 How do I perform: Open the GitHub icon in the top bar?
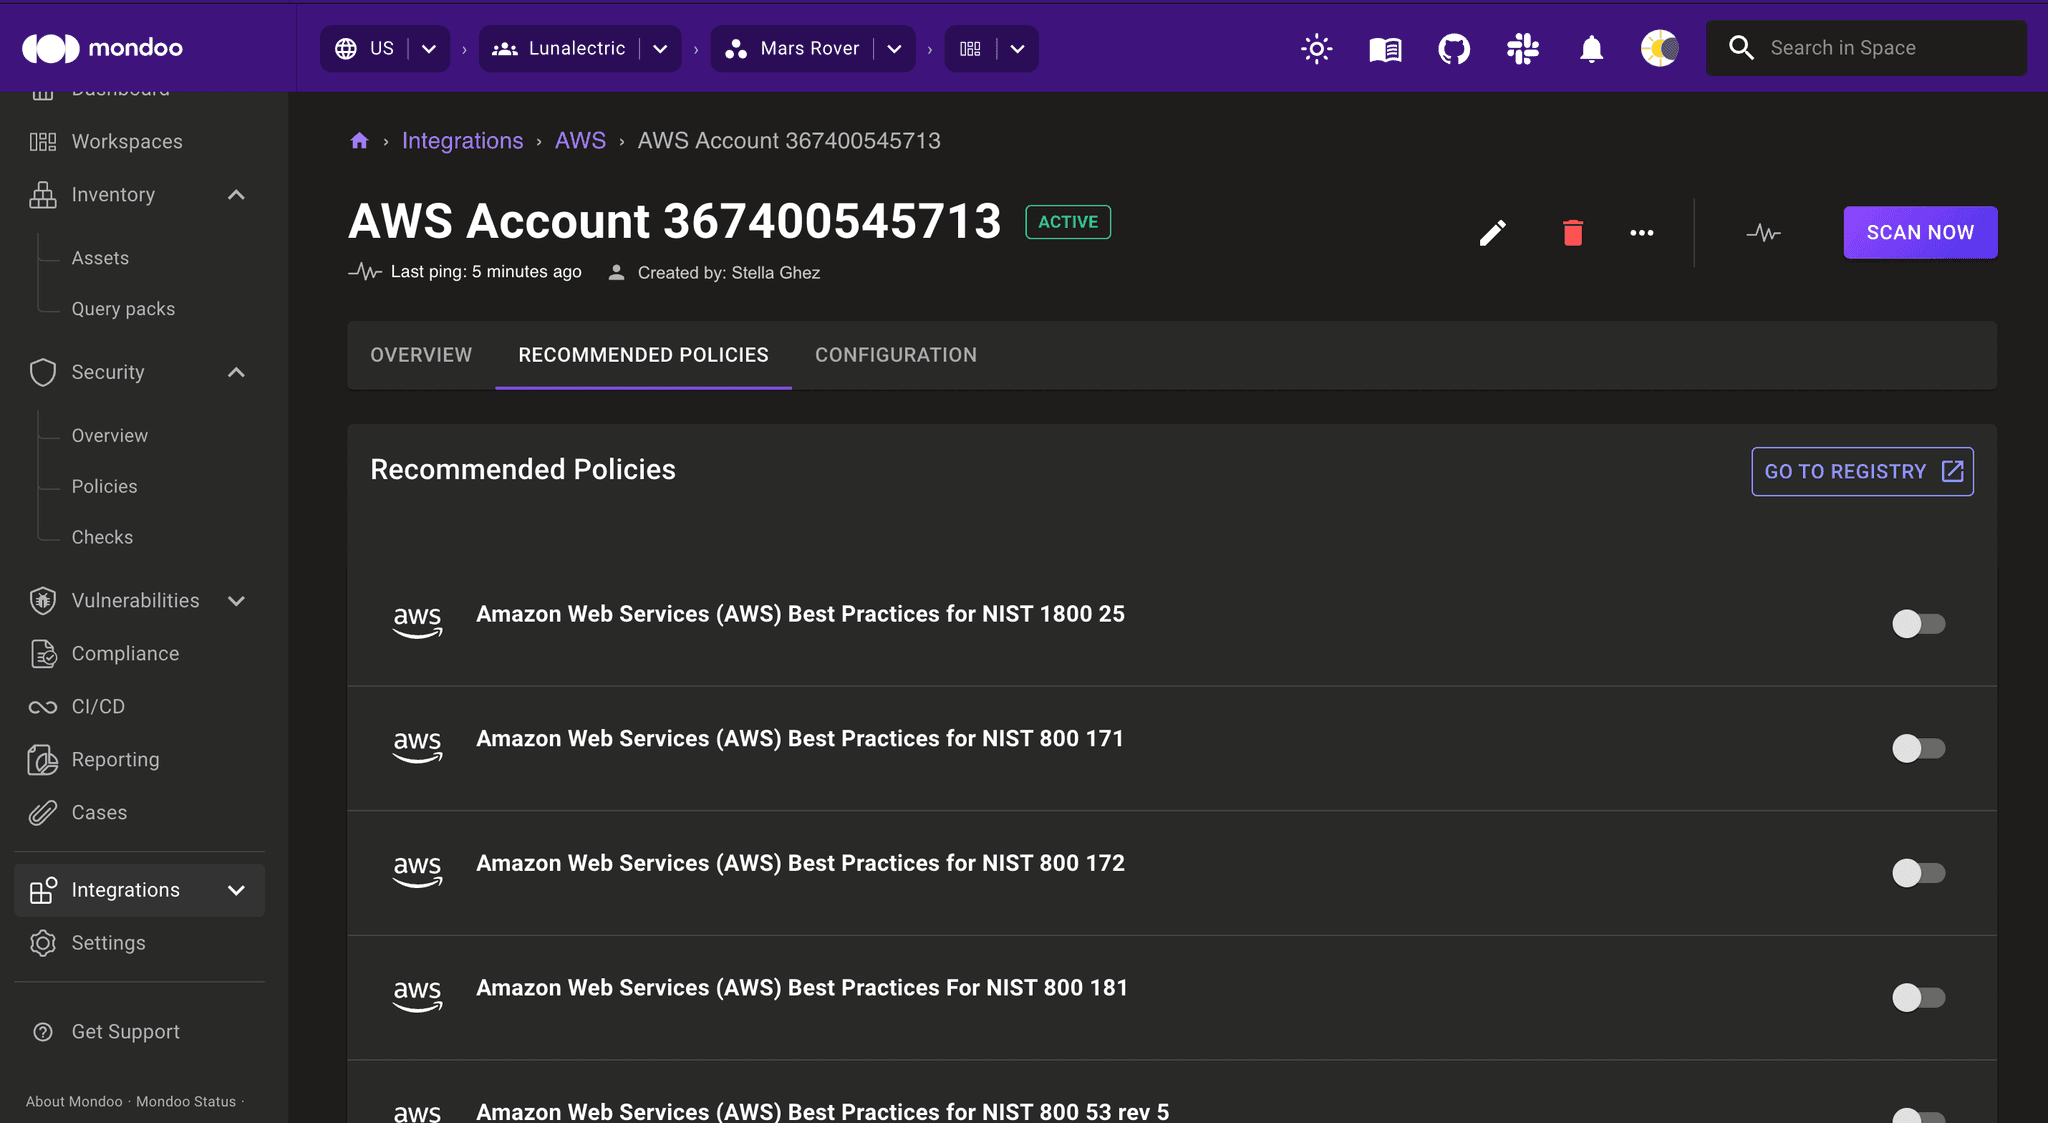coord(1454,47)
